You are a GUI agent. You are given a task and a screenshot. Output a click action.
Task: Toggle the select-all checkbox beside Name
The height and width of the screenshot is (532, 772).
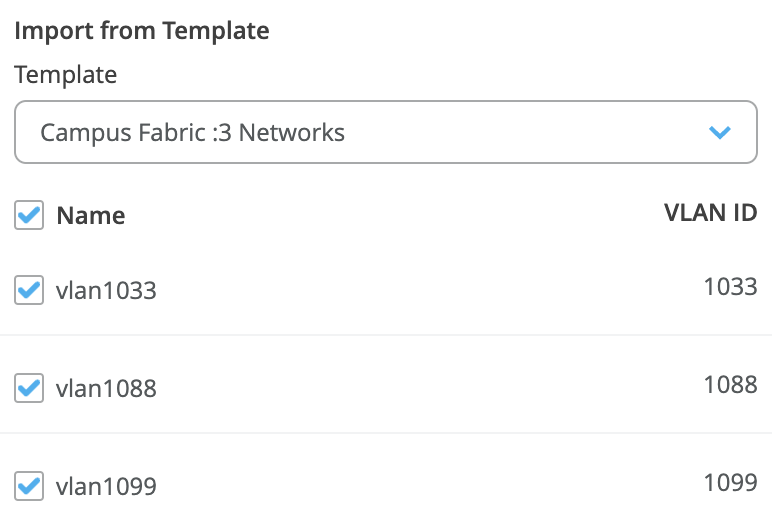29,215
